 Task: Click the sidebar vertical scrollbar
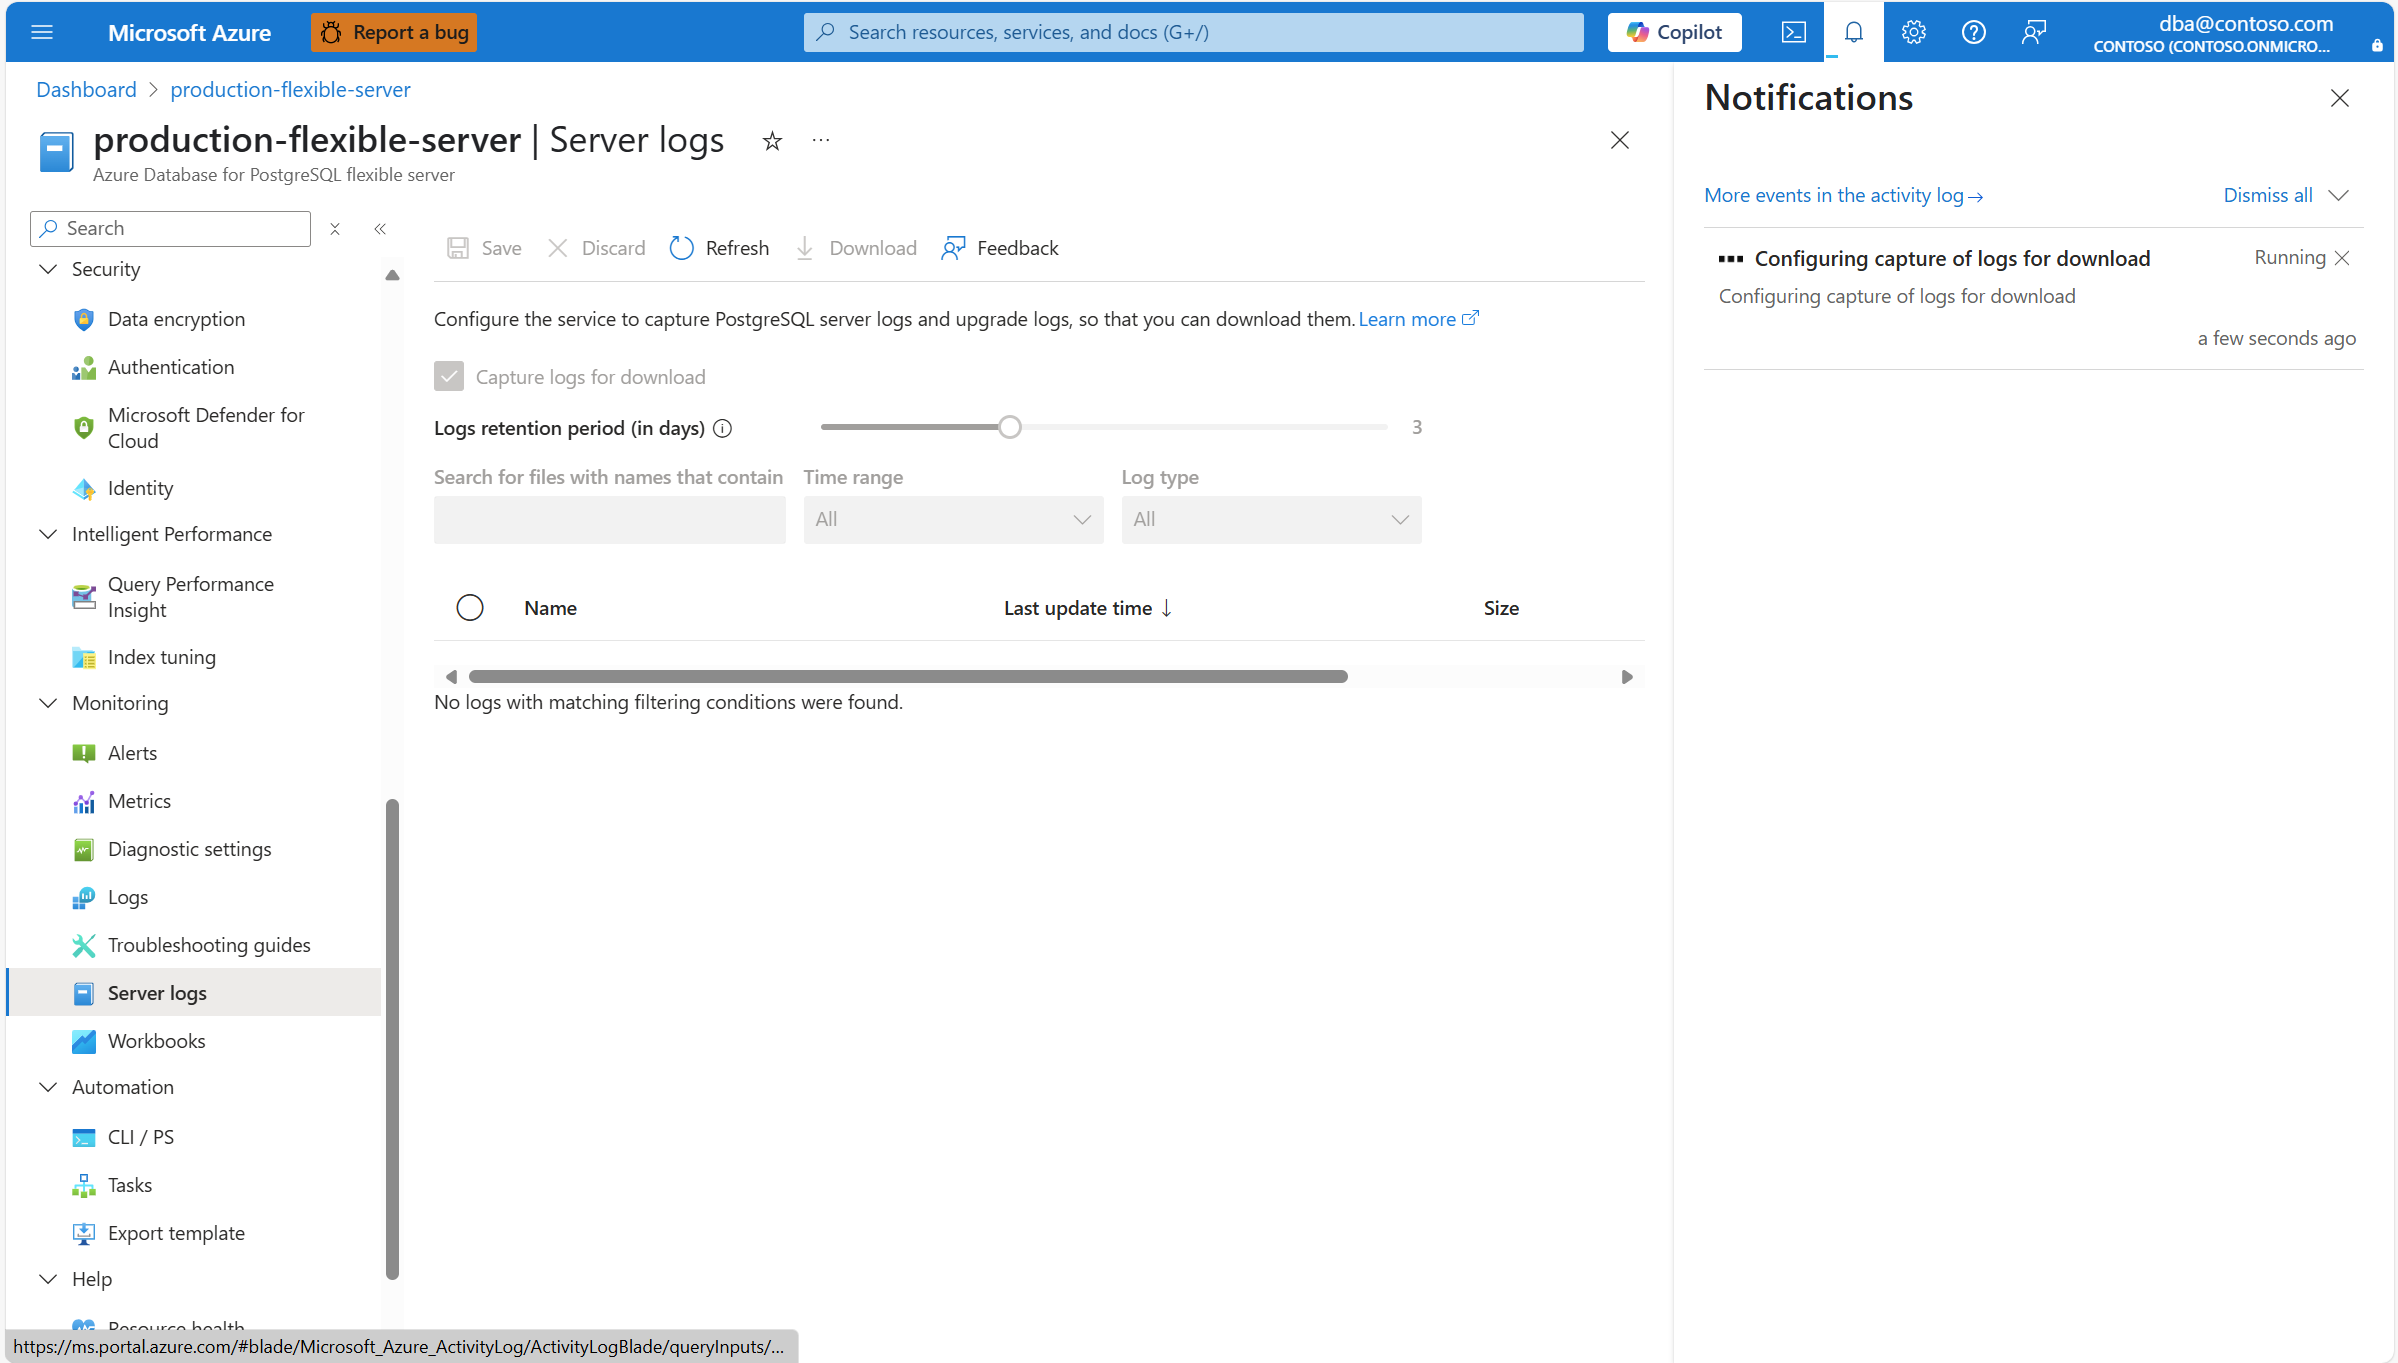392,1039
